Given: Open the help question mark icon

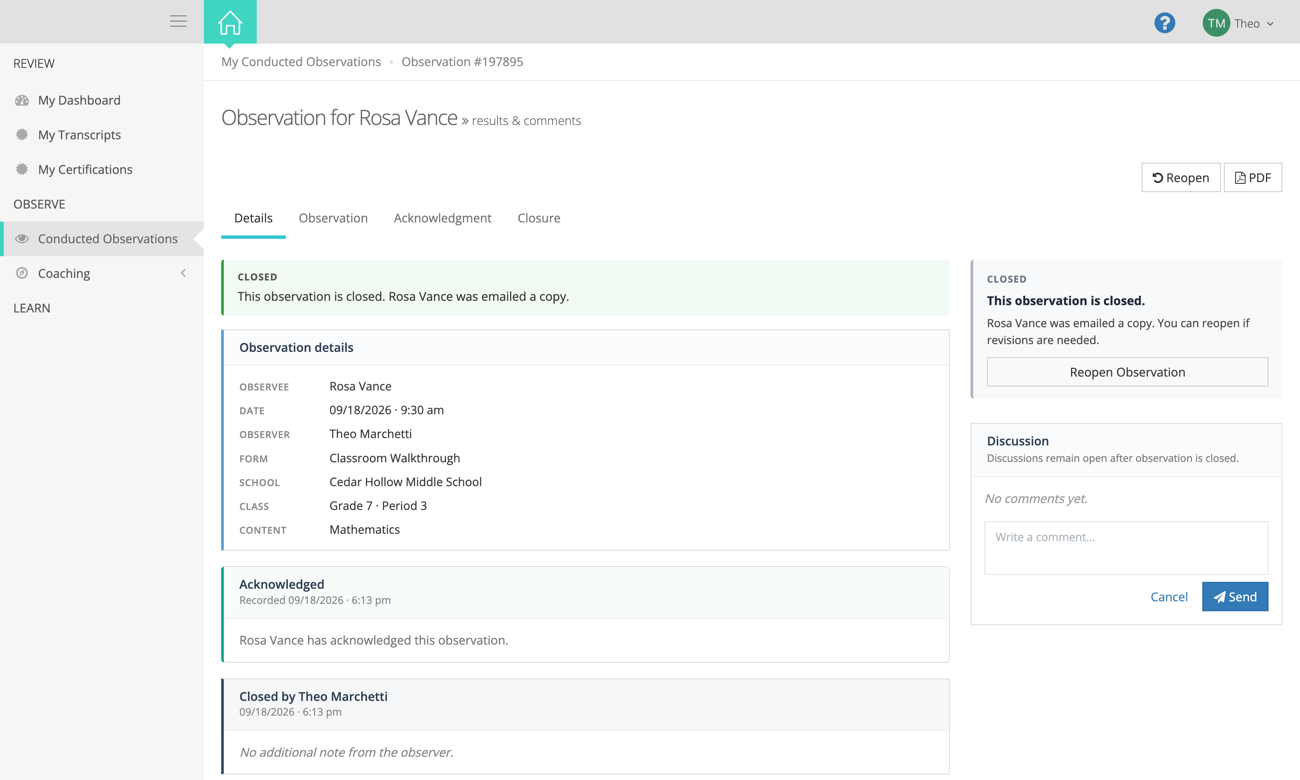Looking at the screenshot, I should click(x=1164, y=23).
